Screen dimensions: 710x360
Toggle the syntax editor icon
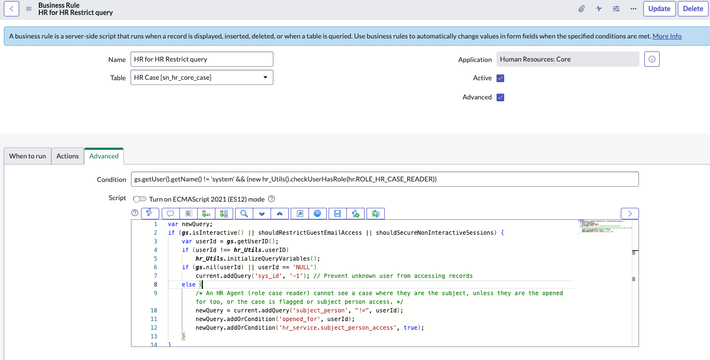click(x=149, y=213)
